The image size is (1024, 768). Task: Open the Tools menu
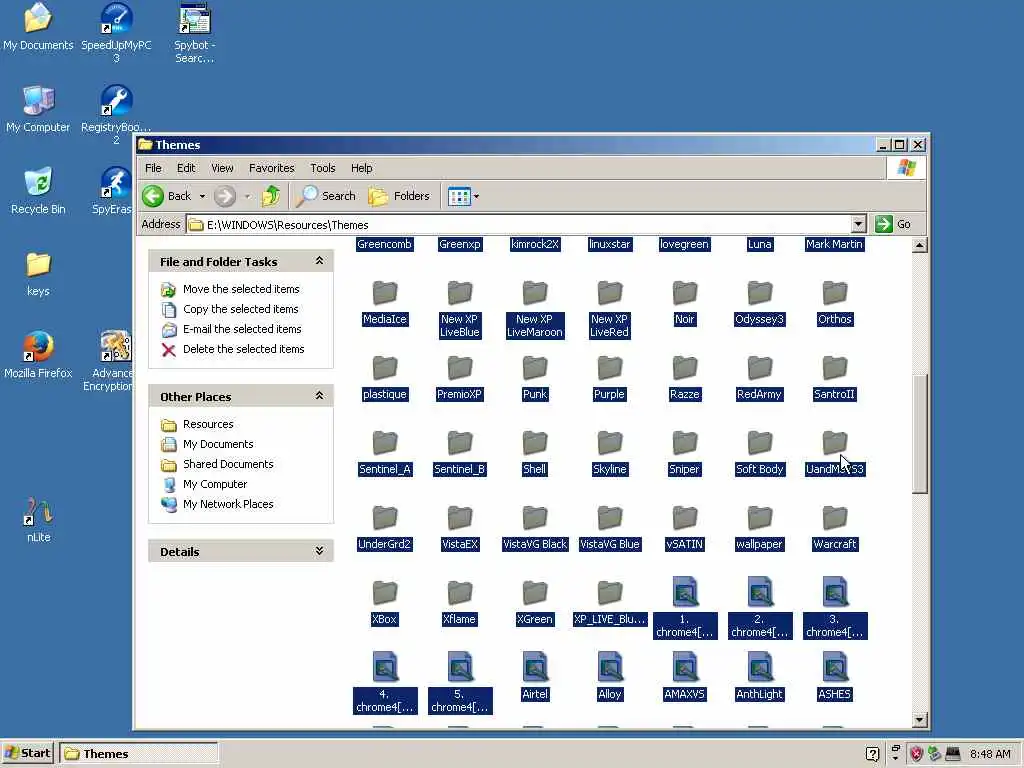click(x=323, y=168)
